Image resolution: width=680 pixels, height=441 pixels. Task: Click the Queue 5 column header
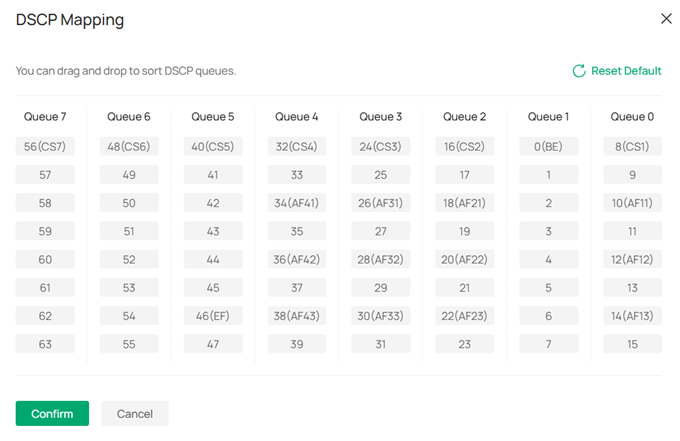(x=213, y=117)
